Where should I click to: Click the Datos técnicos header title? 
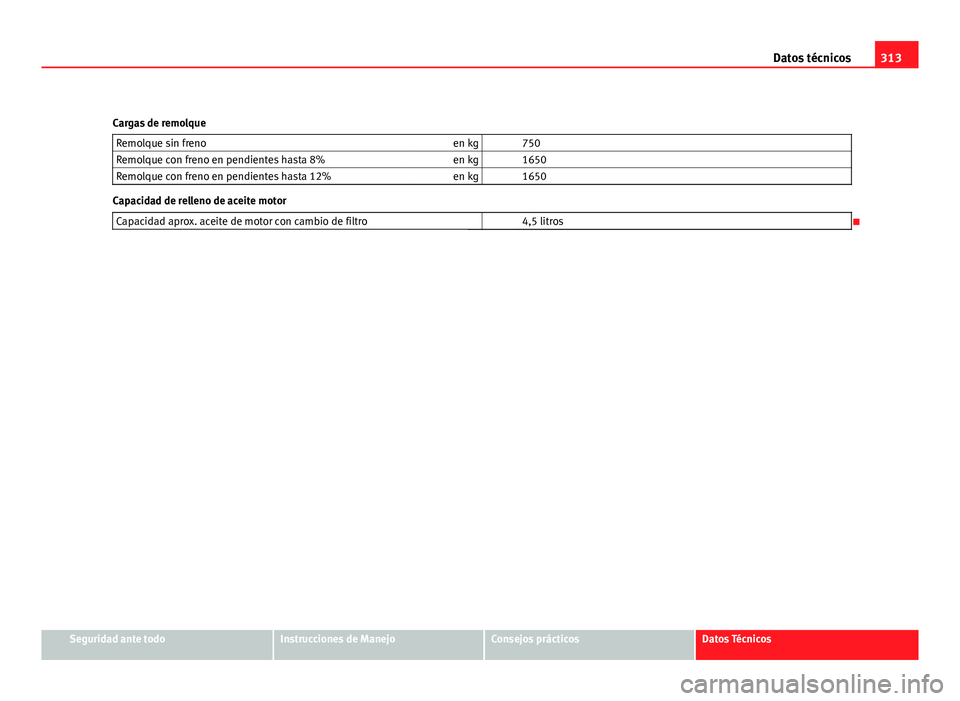tap(812, 58)
